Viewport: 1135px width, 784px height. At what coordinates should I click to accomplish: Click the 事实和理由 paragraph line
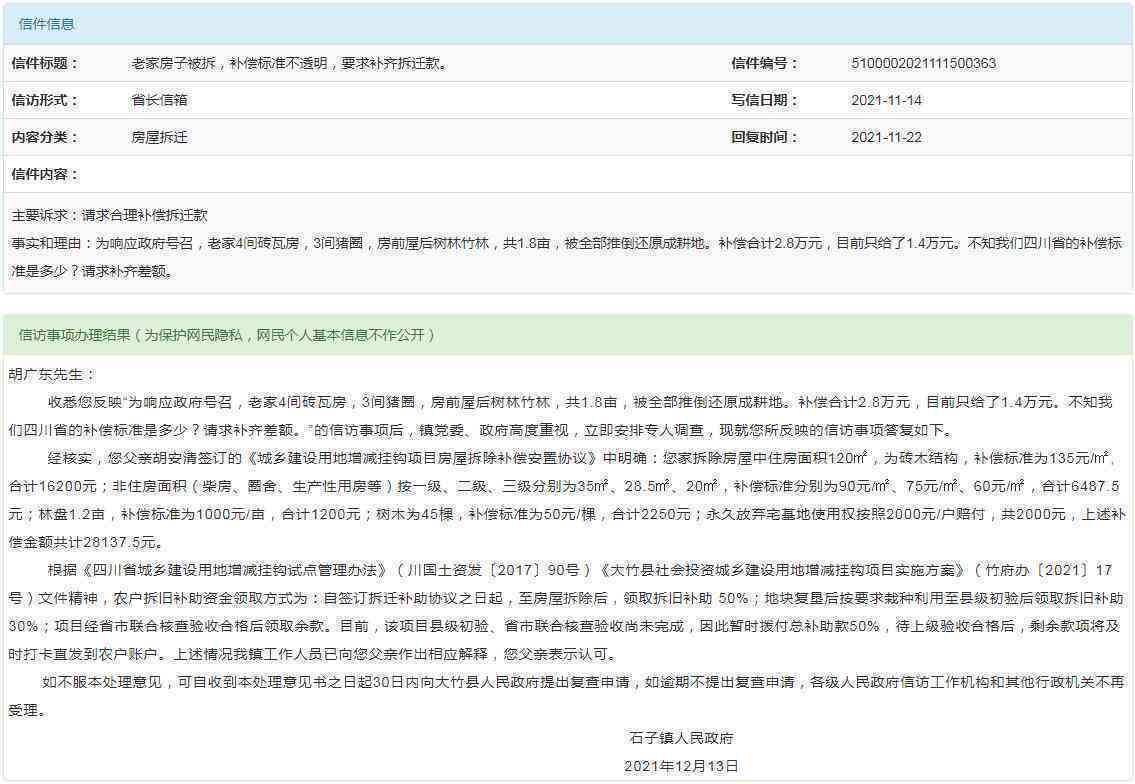pyautogui.click(x=567, y=258)
